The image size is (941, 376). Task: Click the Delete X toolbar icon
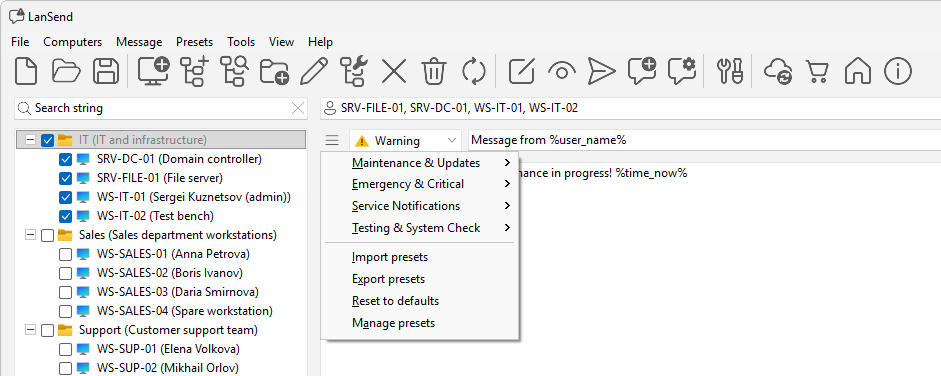point(394,71)
